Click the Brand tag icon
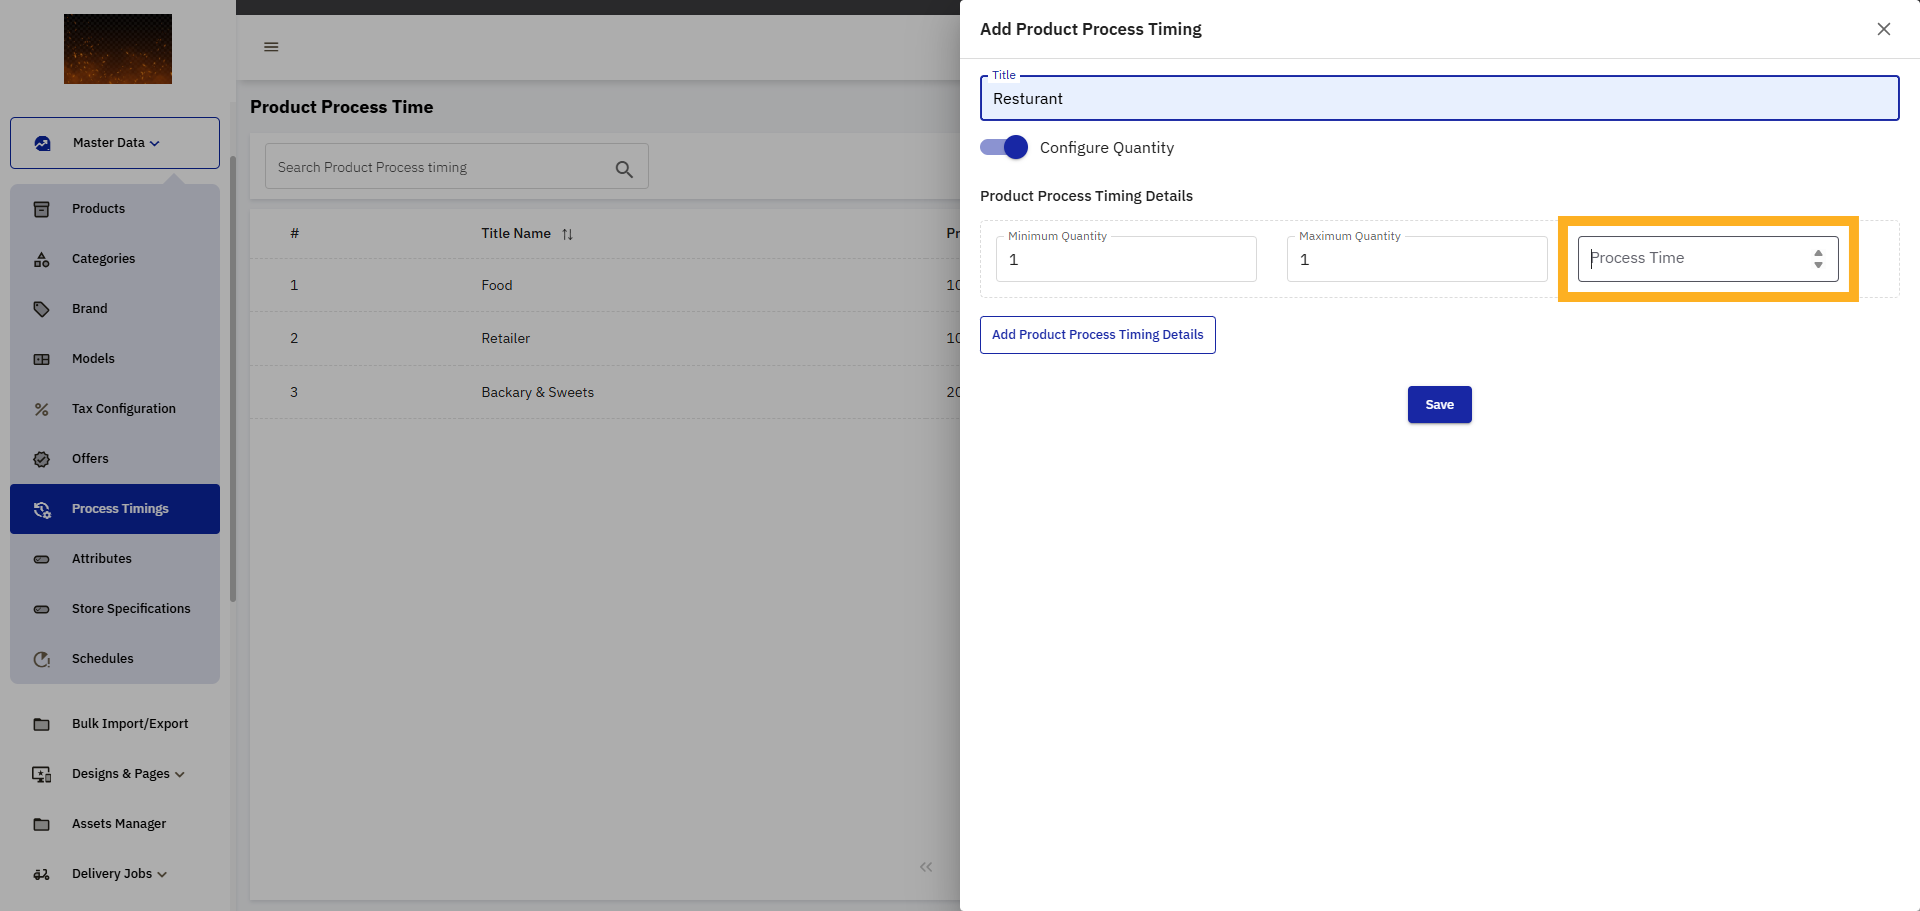This screenshot has height=911, width=1920. point(41,308)
